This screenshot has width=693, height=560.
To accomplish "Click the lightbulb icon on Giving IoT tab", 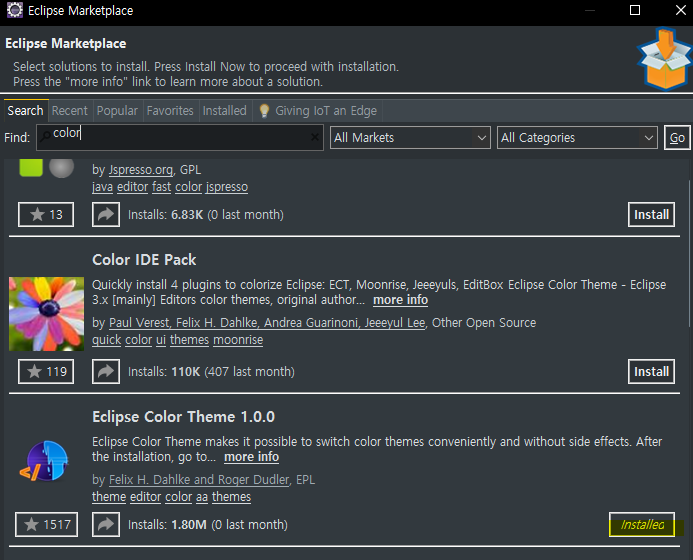I will pos(264,110).
